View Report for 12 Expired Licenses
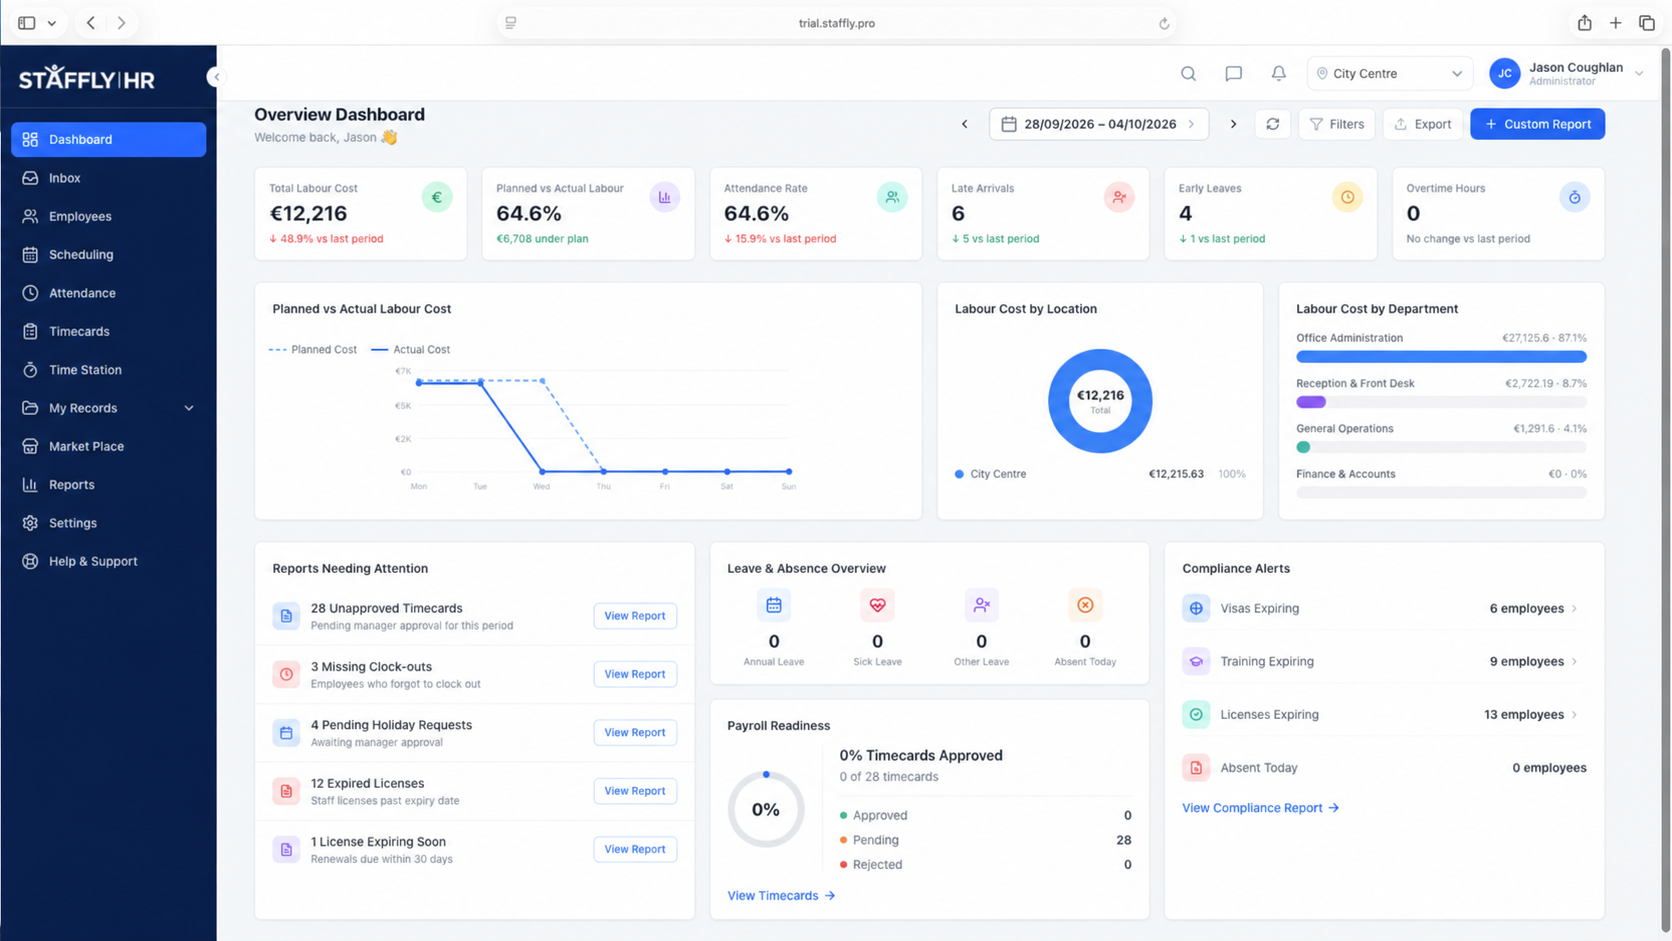The height and width of the screenshot is (941, 1672). (635, 791)
